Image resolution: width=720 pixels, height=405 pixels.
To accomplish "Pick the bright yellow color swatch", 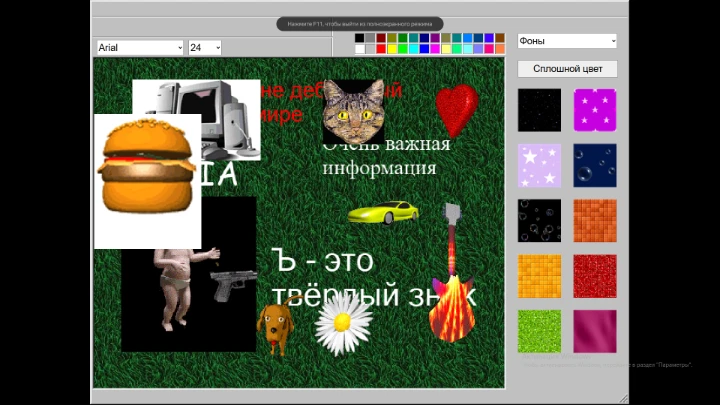I will [392, 49].
